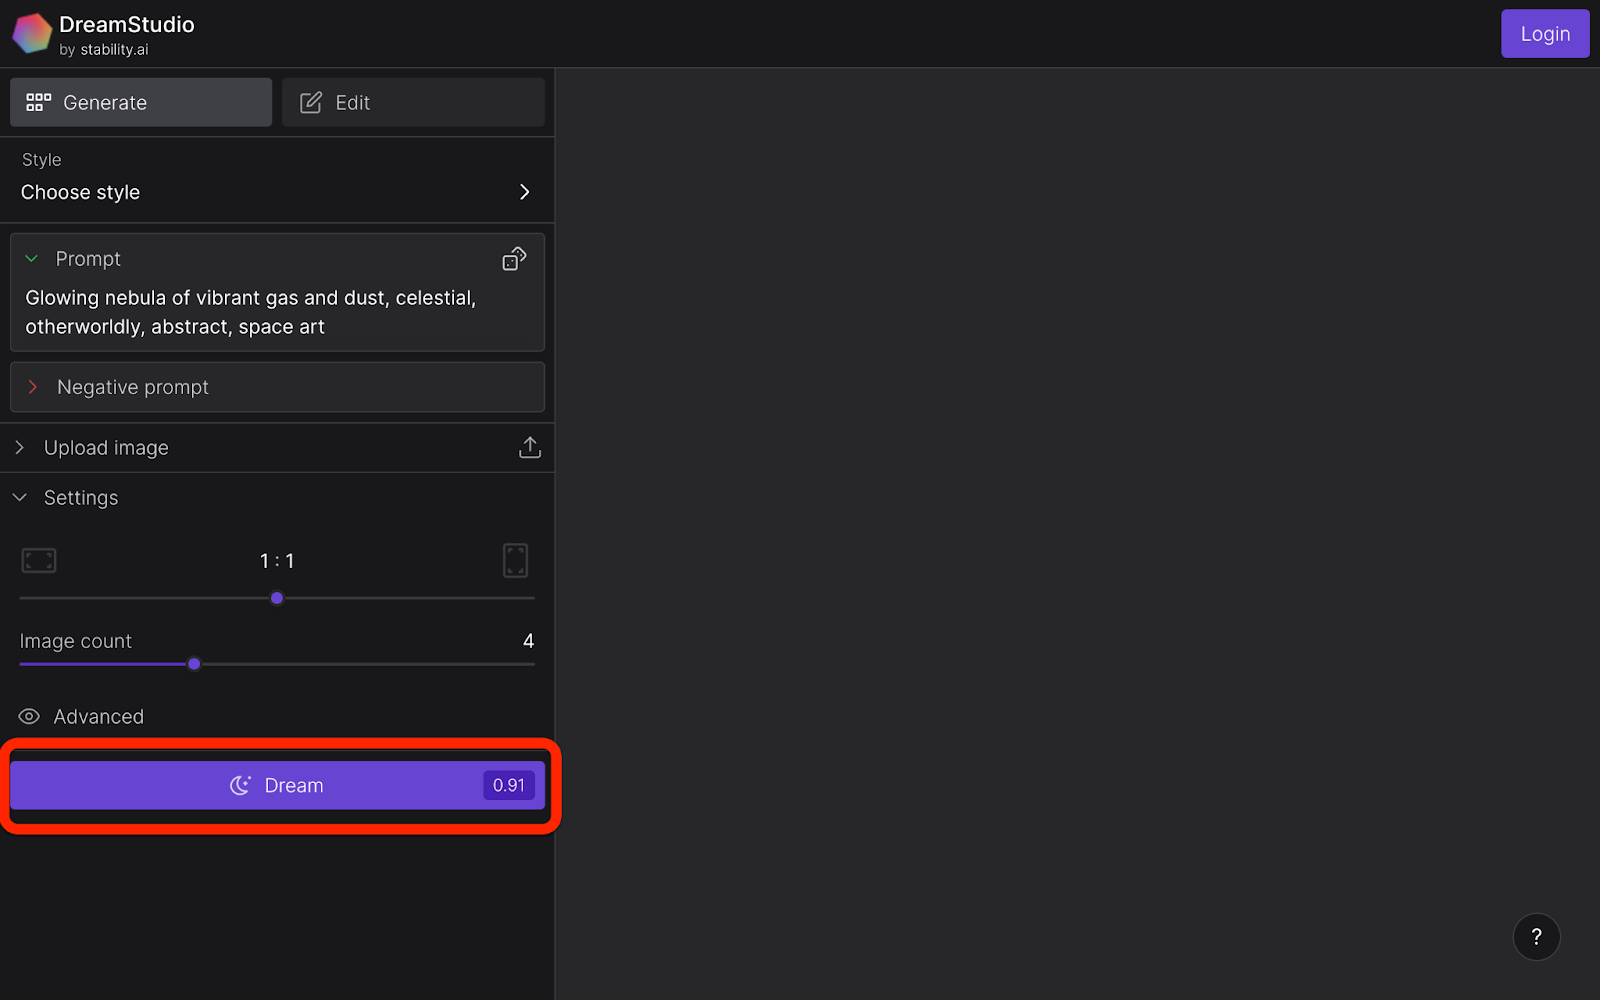Collapse the Settings chevron
This screenshot has height=1000, width=1600.
(x=19, y=497)
